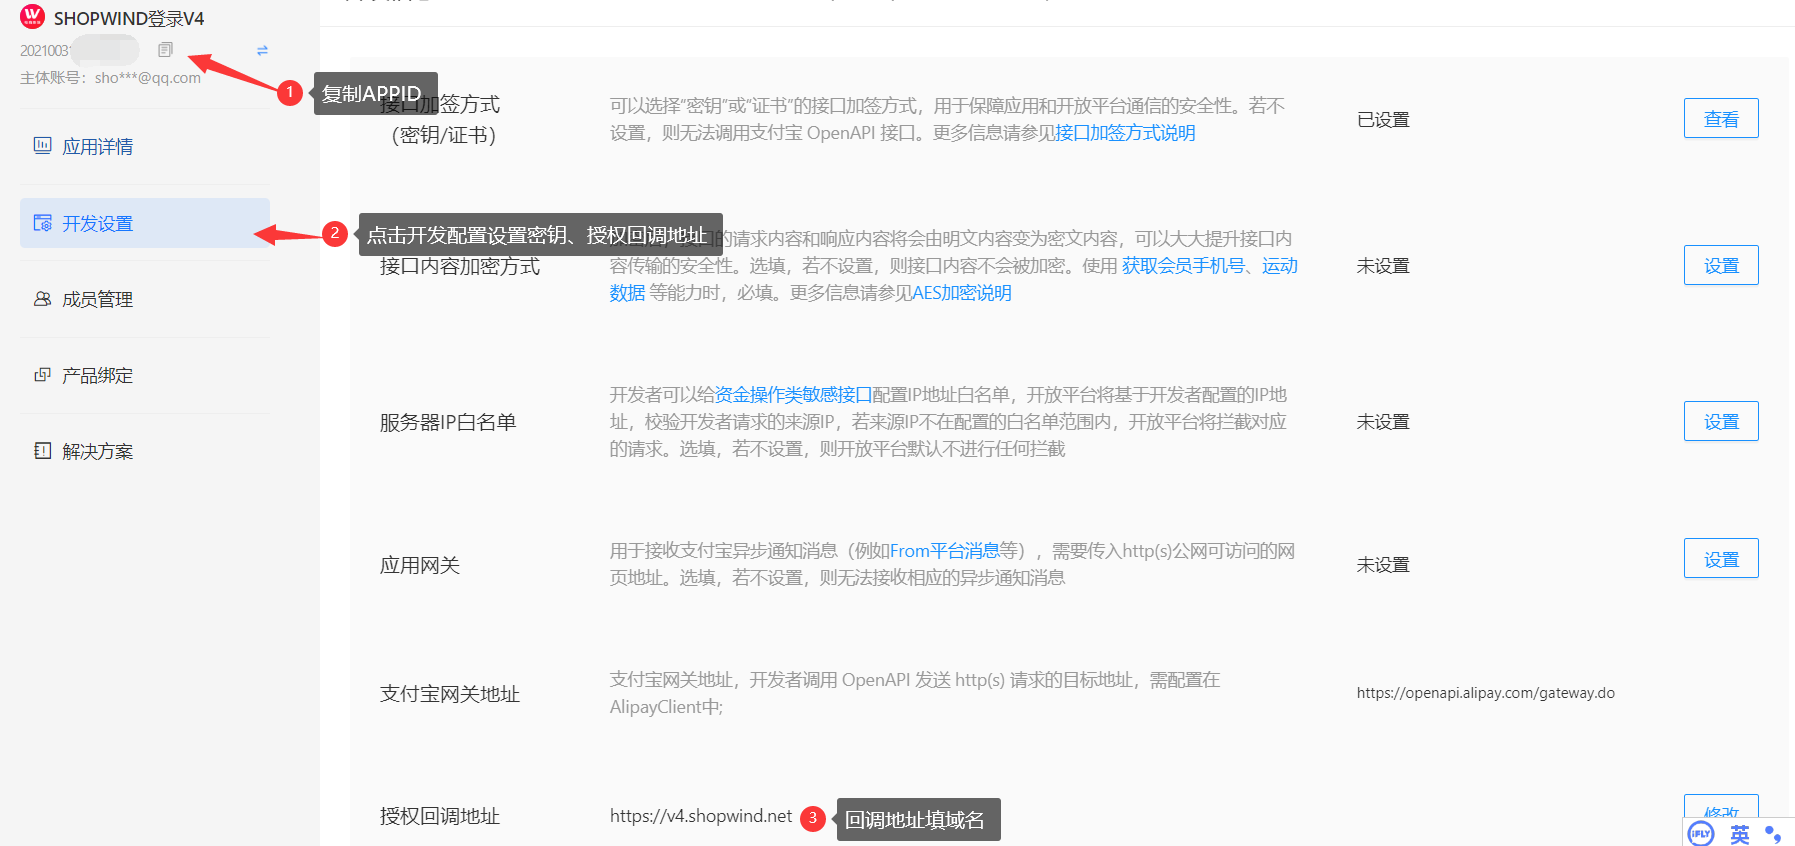Screen dimensions: 1795x846
Task: Click the 解决方案 sidebar icon
Action: [42, 451]
